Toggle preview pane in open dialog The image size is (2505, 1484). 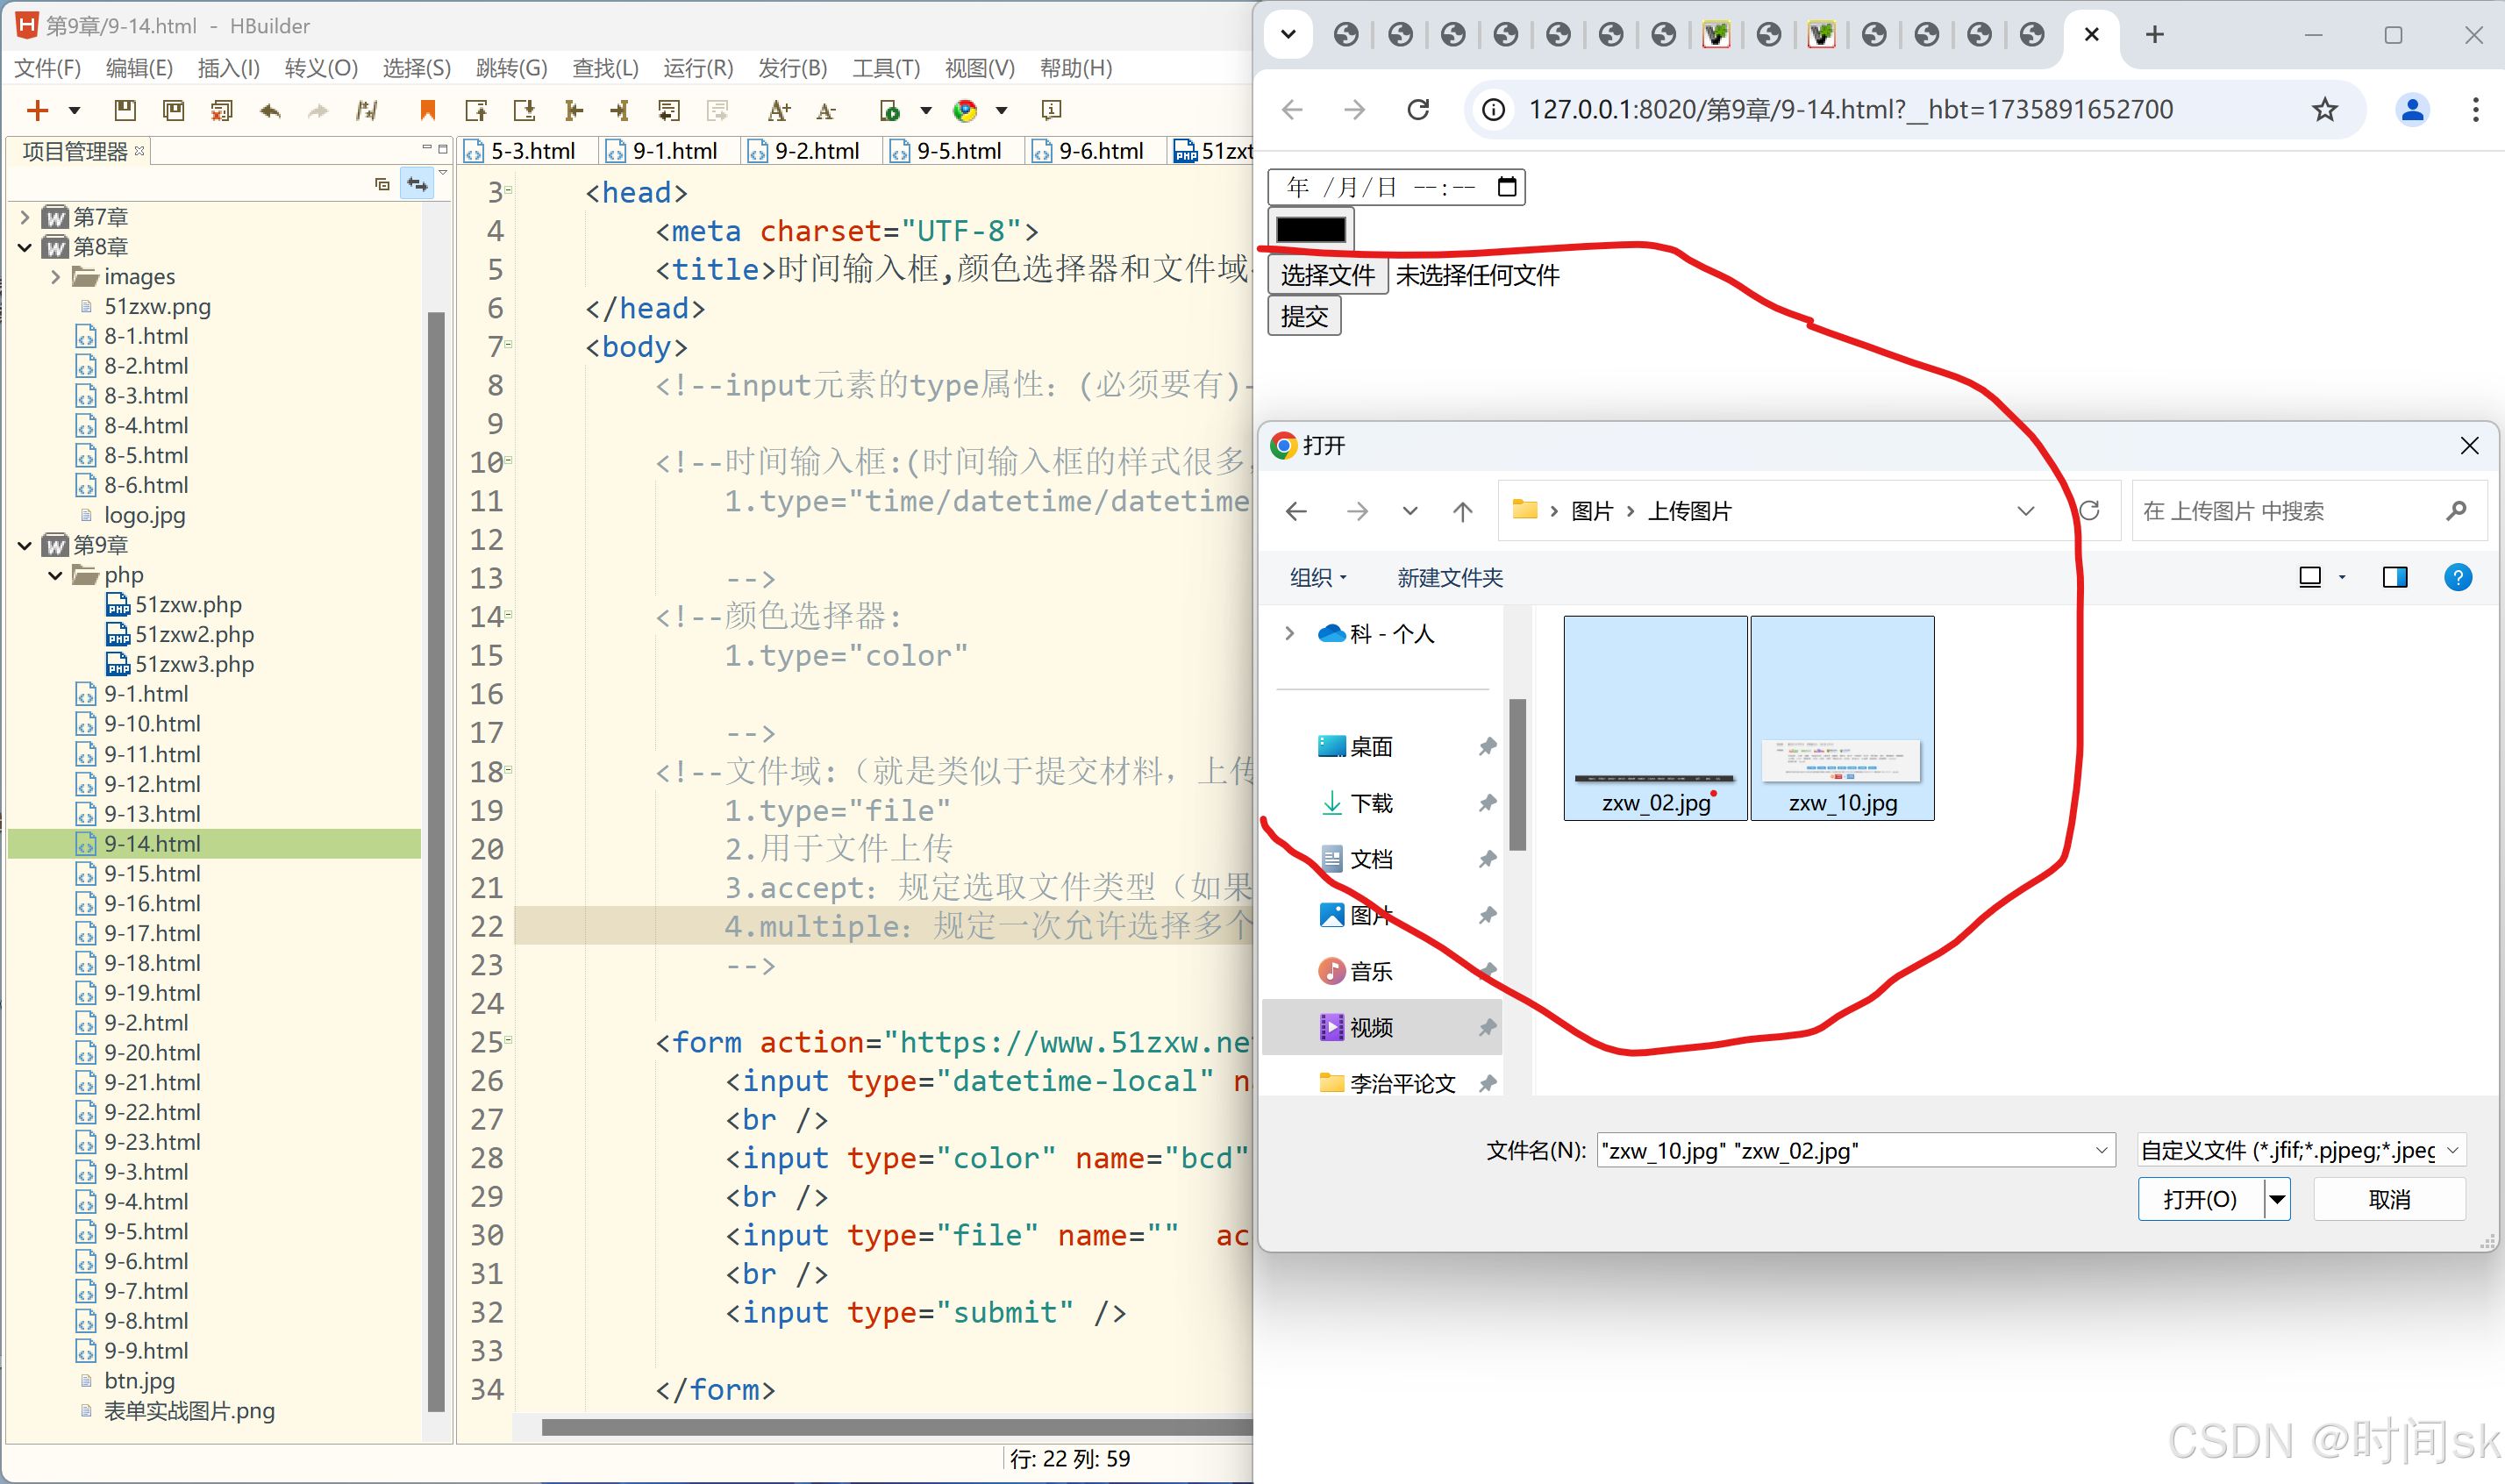coord(2394,577)
